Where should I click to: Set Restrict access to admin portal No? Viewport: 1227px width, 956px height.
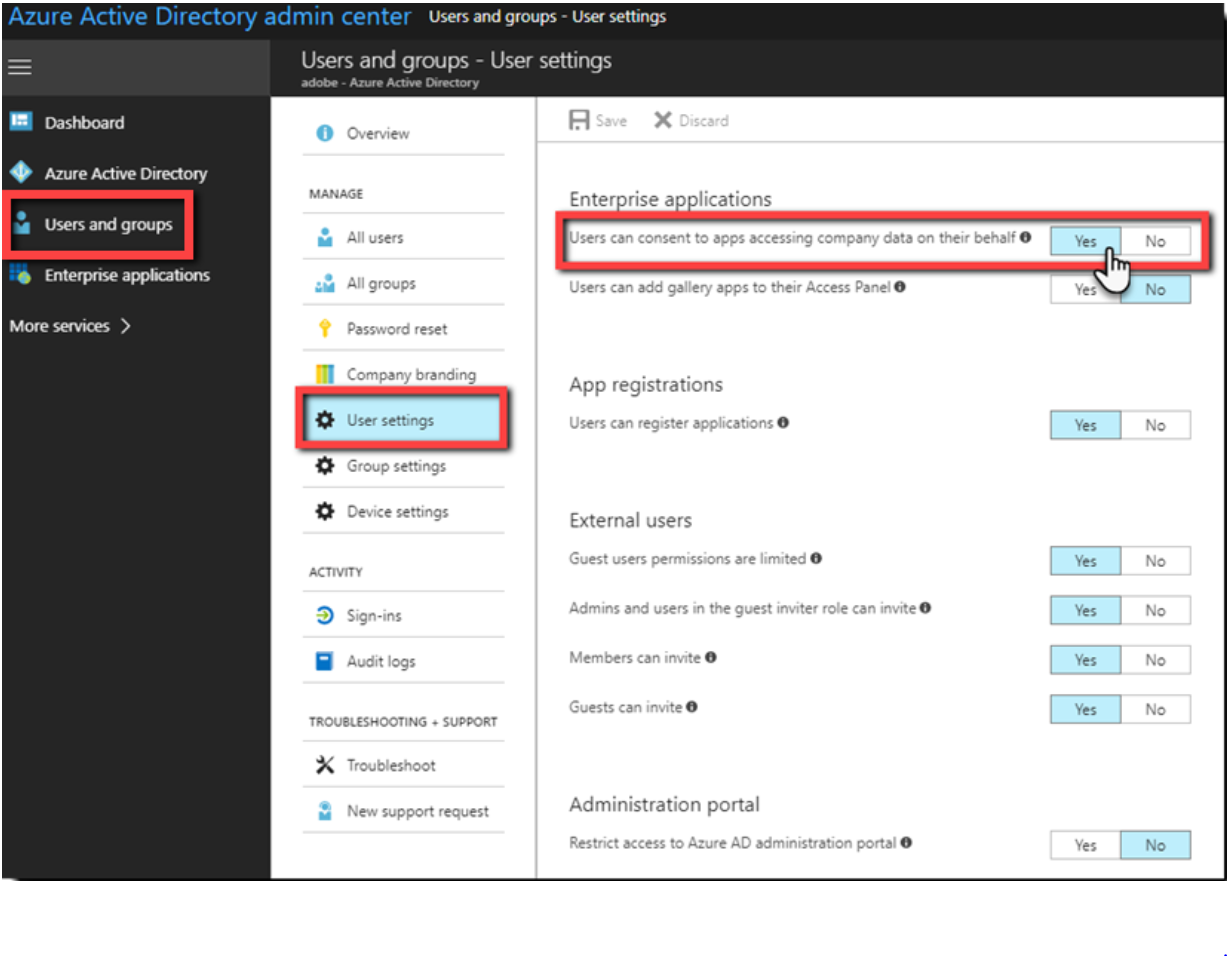tap(1156, 845)
